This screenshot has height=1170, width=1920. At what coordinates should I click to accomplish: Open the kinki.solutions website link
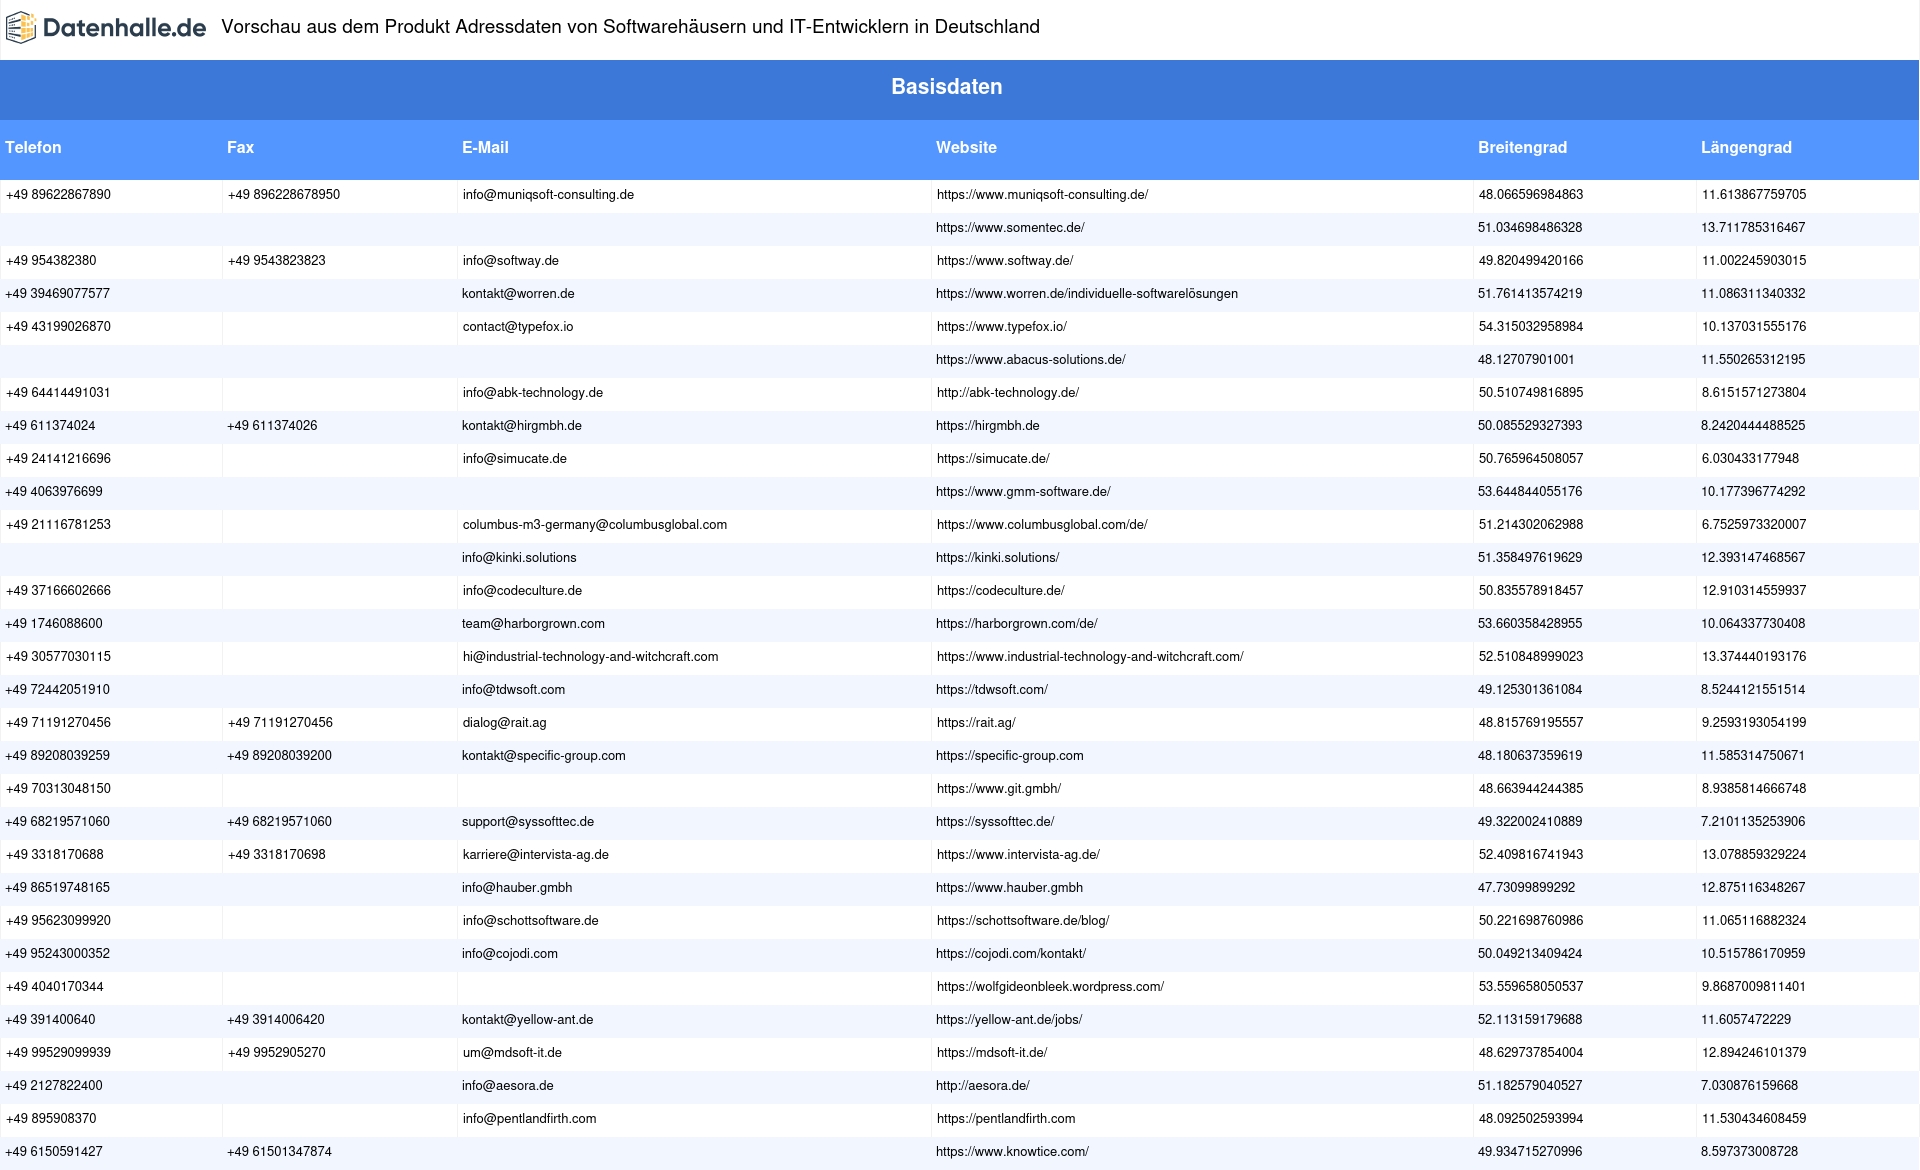[x=998, y=558]
